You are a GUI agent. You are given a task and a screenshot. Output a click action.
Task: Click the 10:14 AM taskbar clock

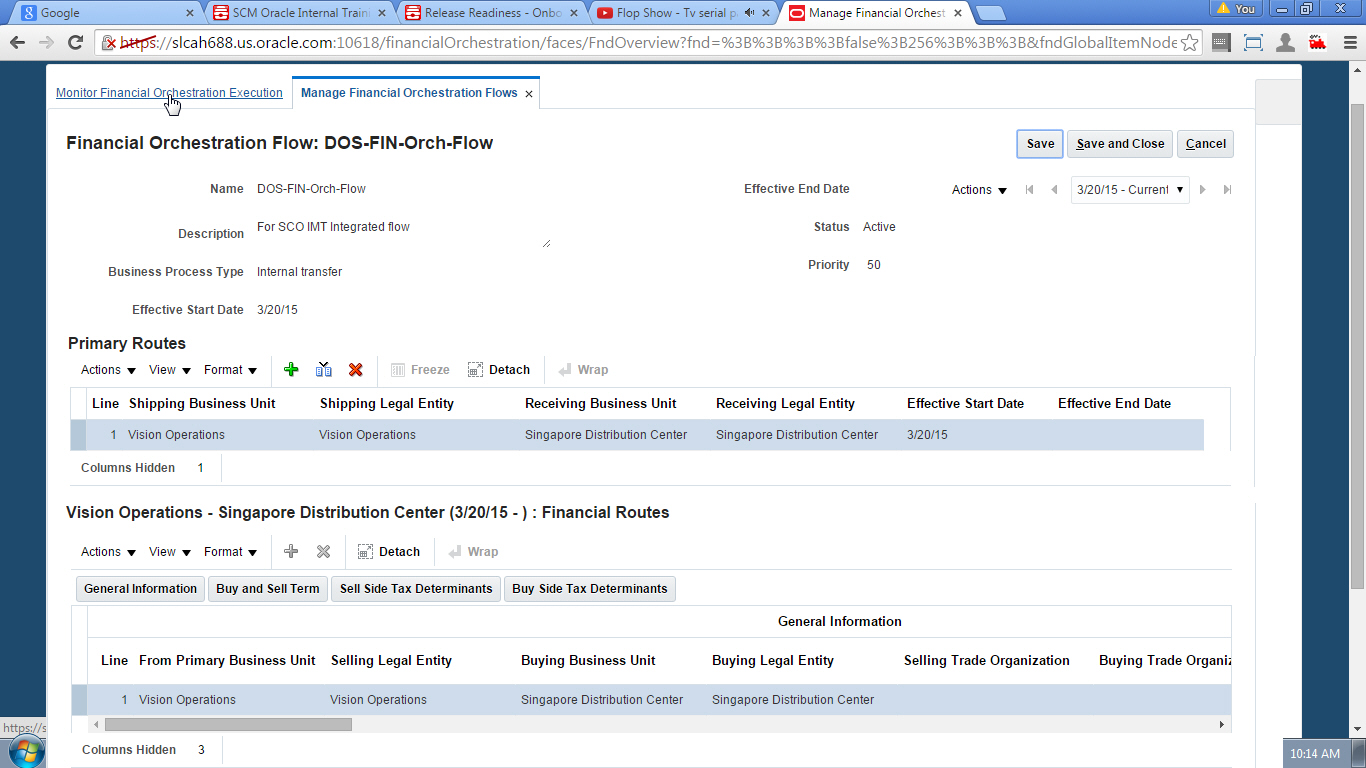(x=1315, y=754)
